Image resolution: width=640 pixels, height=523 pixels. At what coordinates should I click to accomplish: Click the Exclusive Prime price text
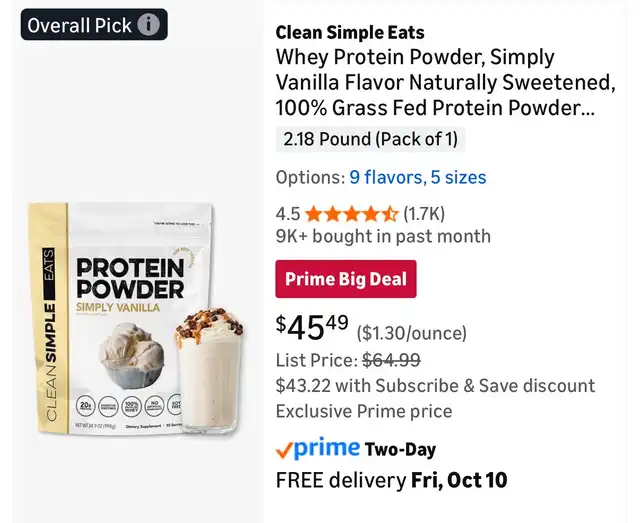(363, 410)
